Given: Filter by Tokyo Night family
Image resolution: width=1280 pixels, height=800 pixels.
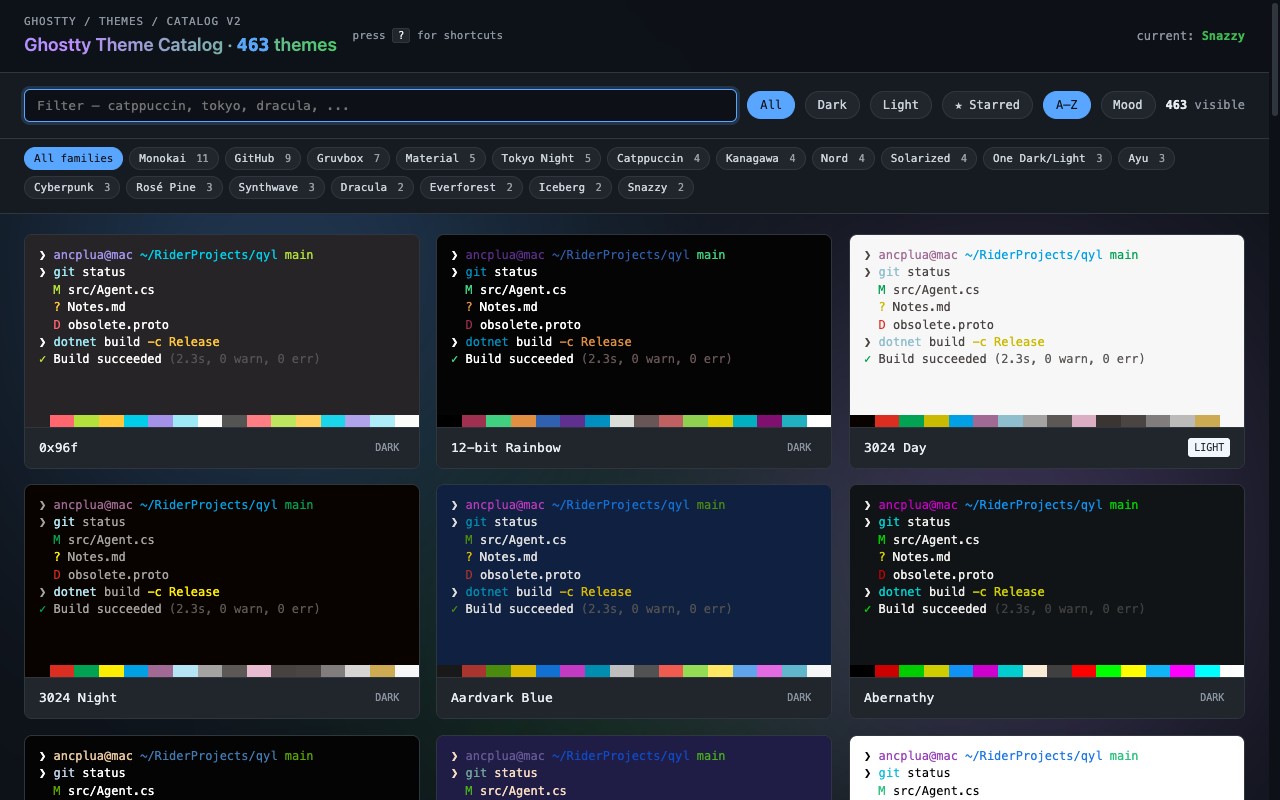Looking at the screenshot, I should pos(546,158).
